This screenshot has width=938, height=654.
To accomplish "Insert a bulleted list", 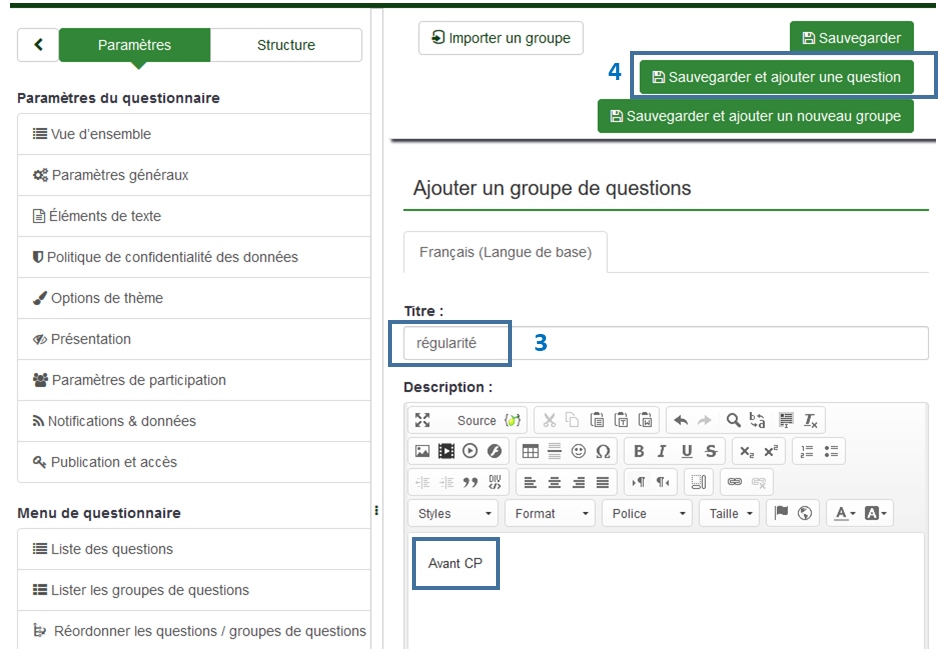I will coord(832,451).
